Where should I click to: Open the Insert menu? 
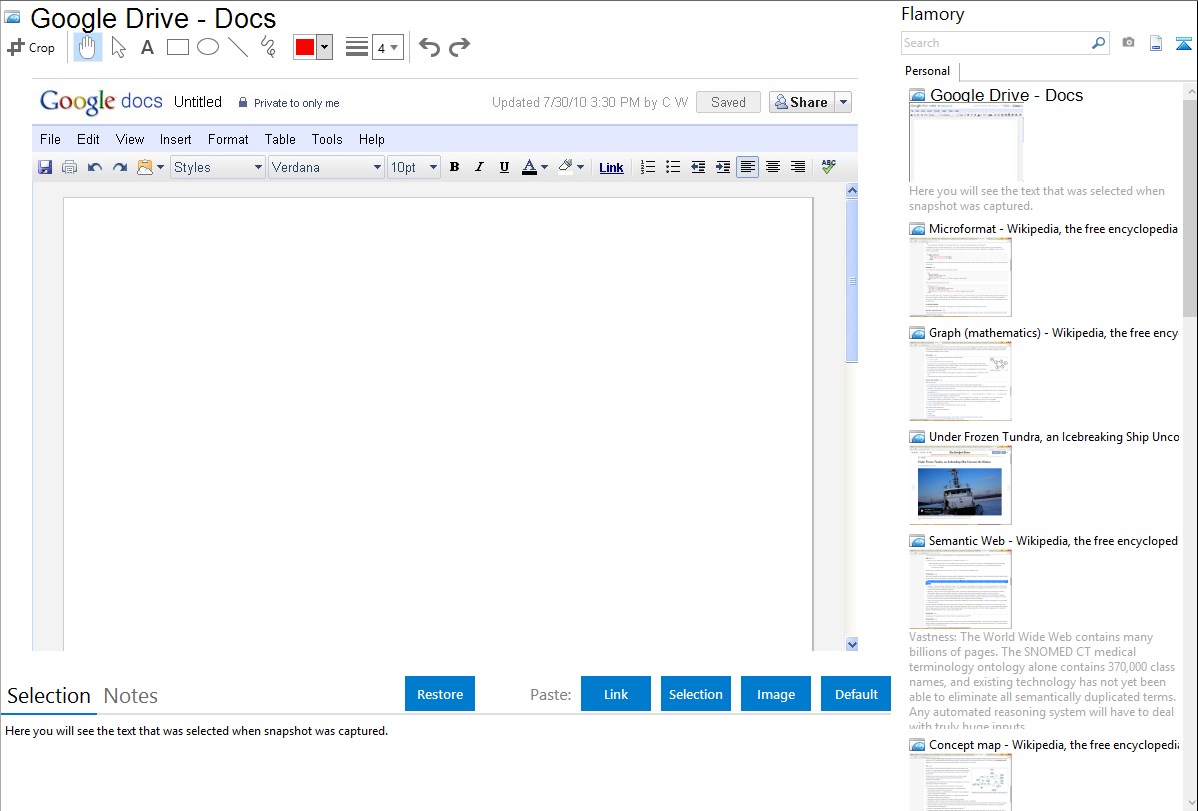(x=176, y=139)
